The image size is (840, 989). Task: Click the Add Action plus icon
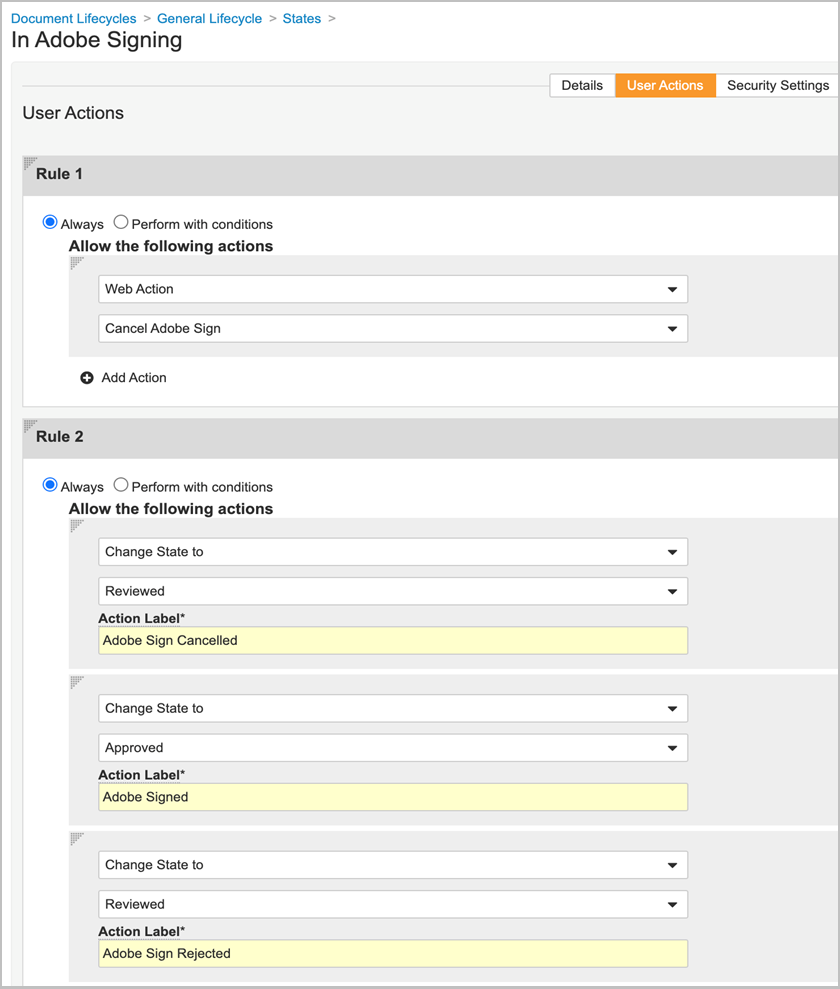(87, 378)
